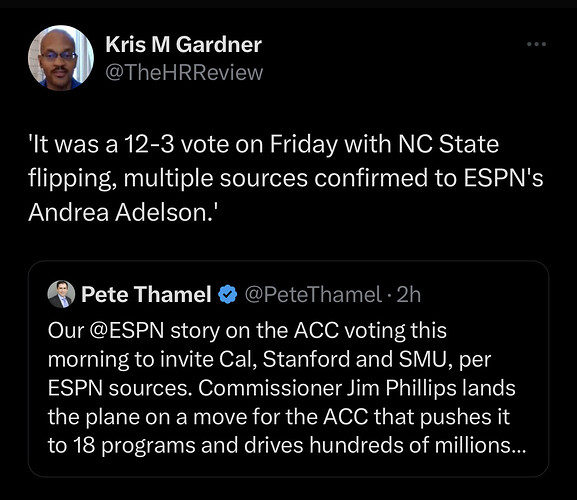Visit the @PeteThamel handle

click(313, 294)
